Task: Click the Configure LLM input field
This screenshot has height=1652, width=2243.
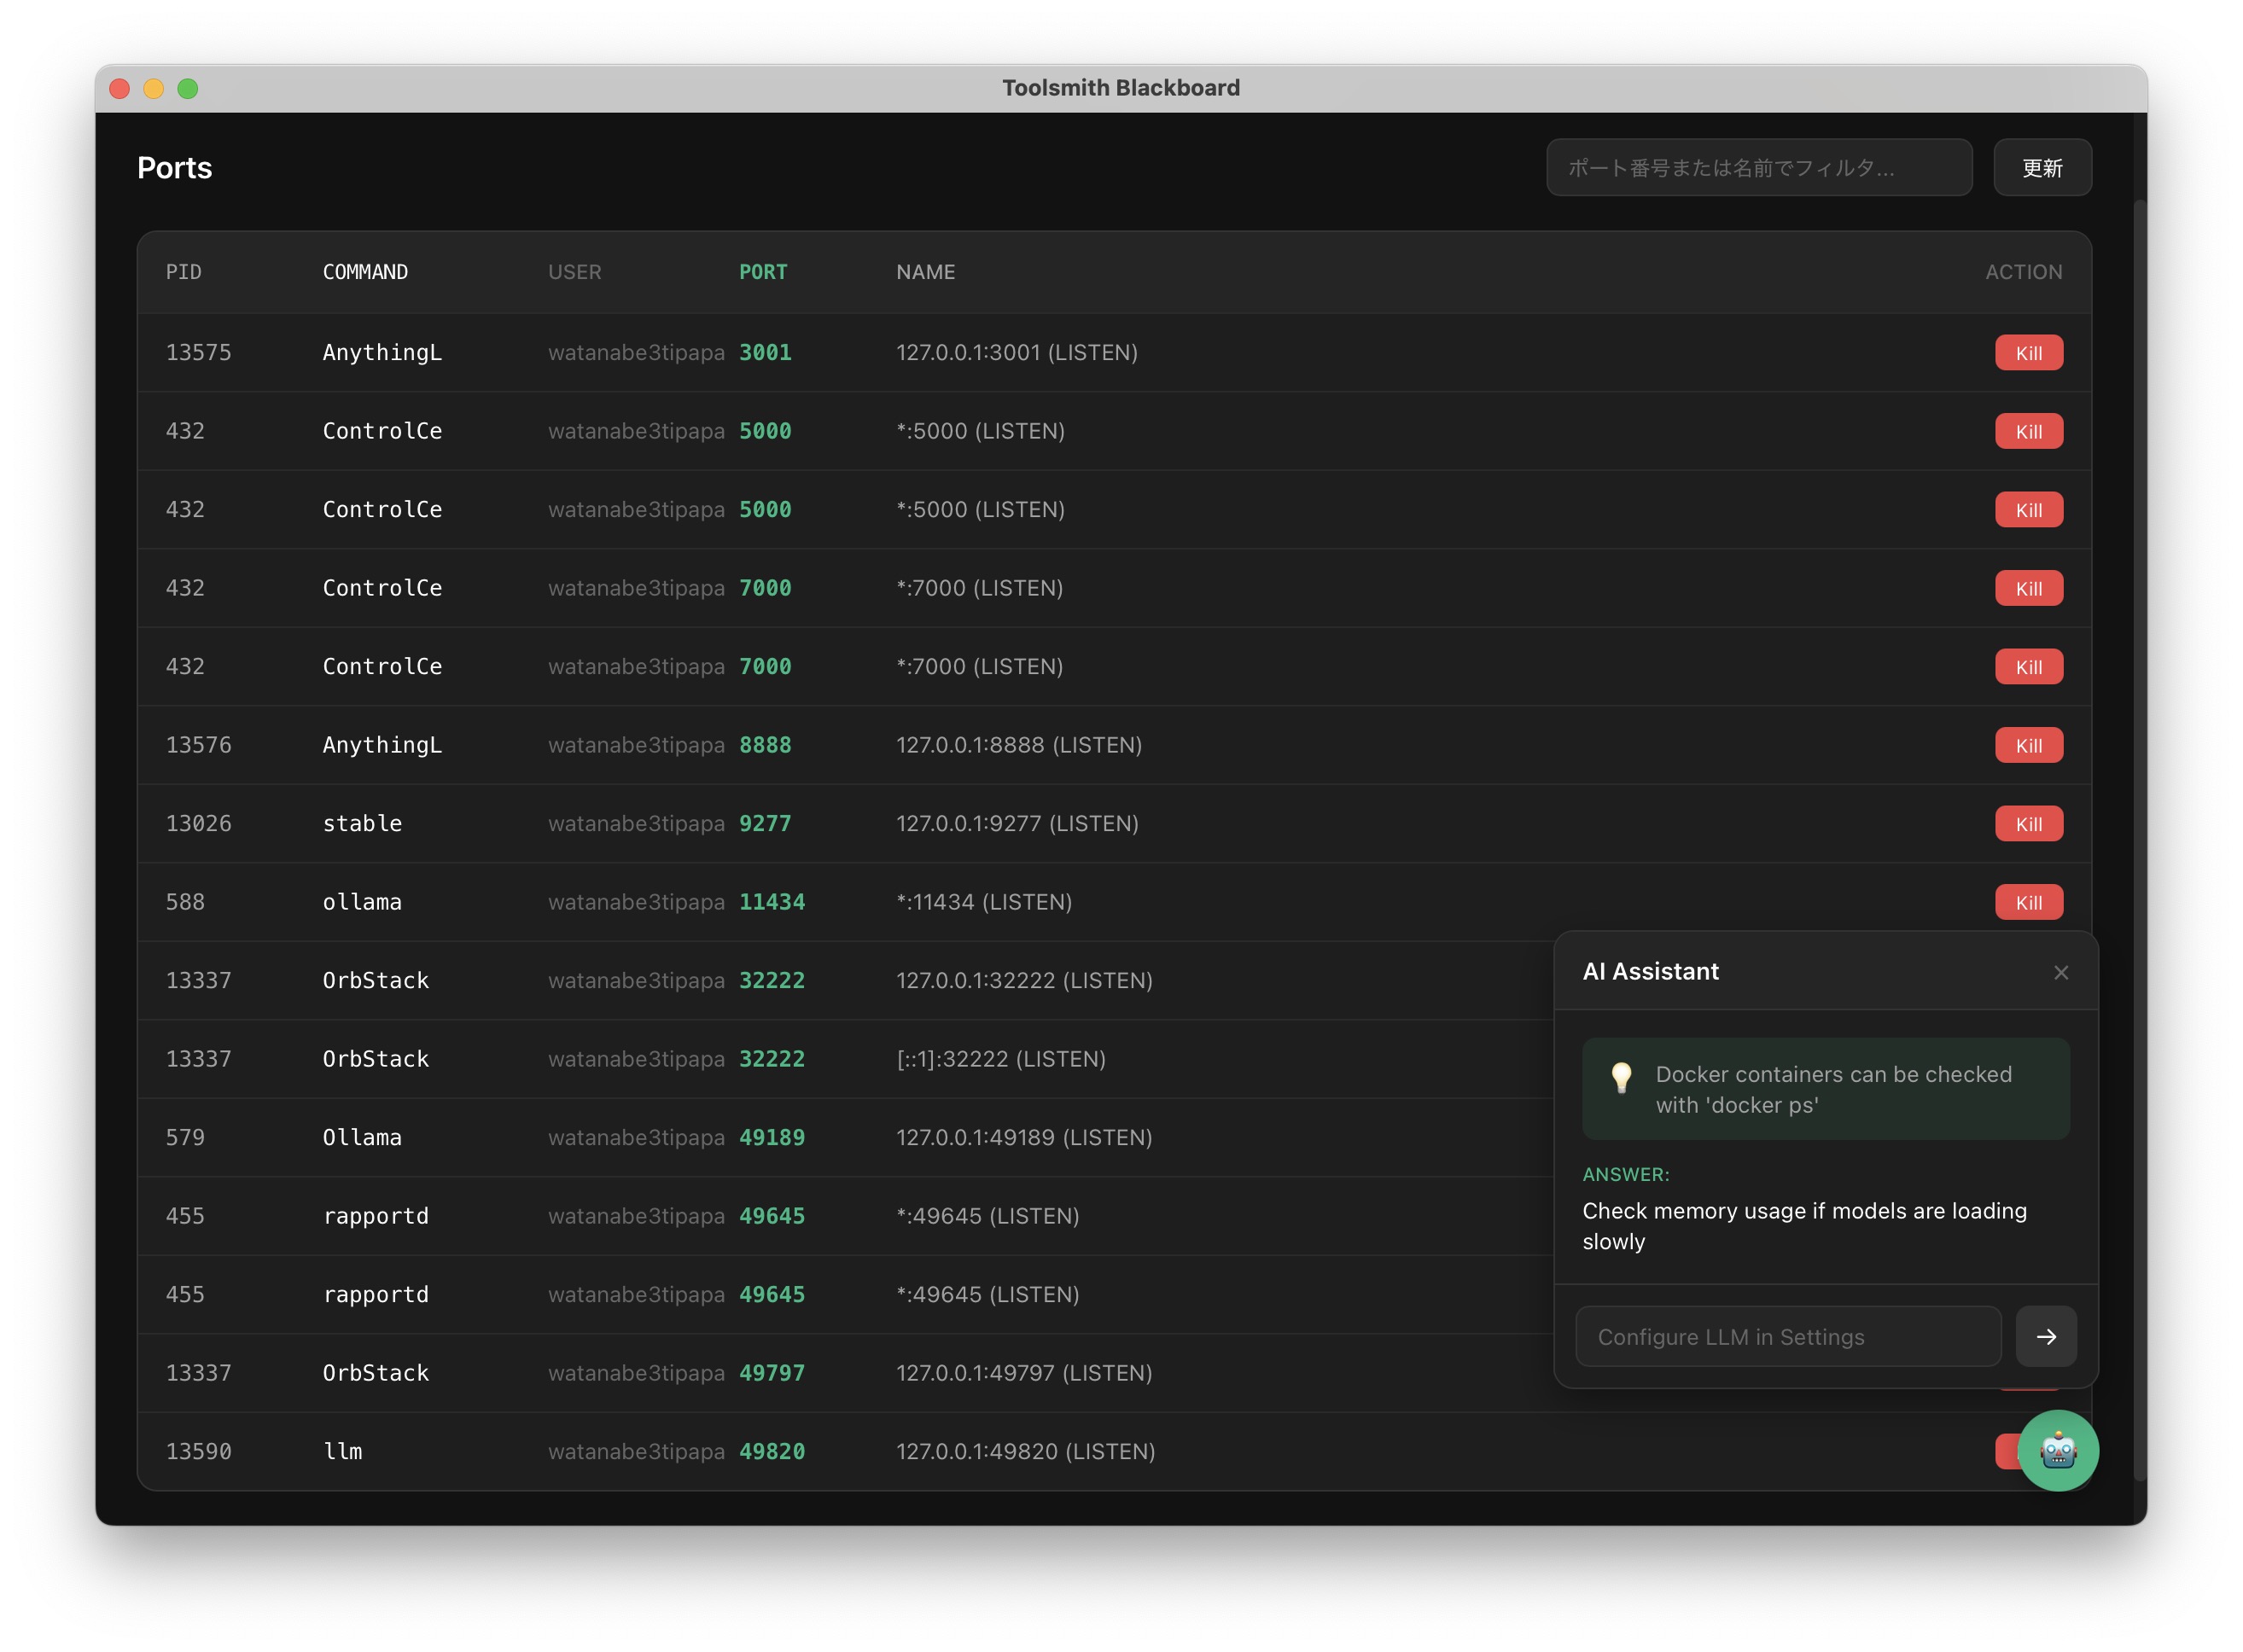Action: click(1787, 1336)
